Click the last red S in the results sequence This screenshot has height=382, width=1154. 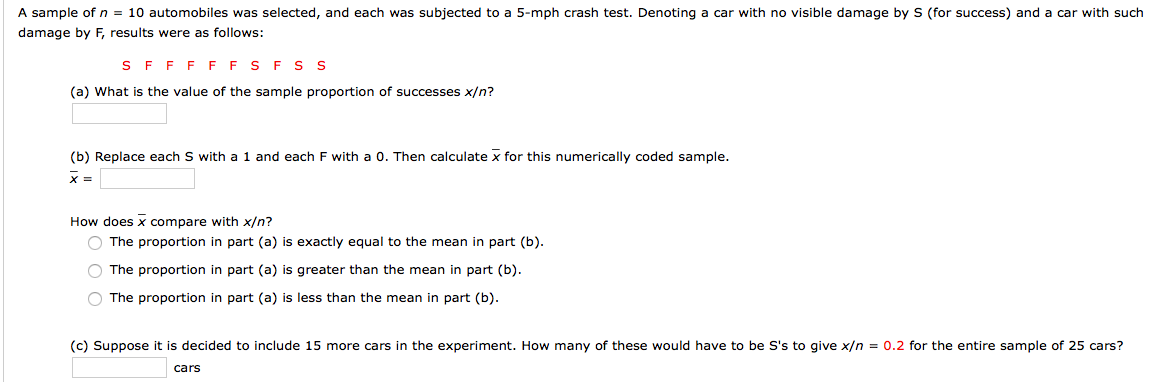[321, 66]
